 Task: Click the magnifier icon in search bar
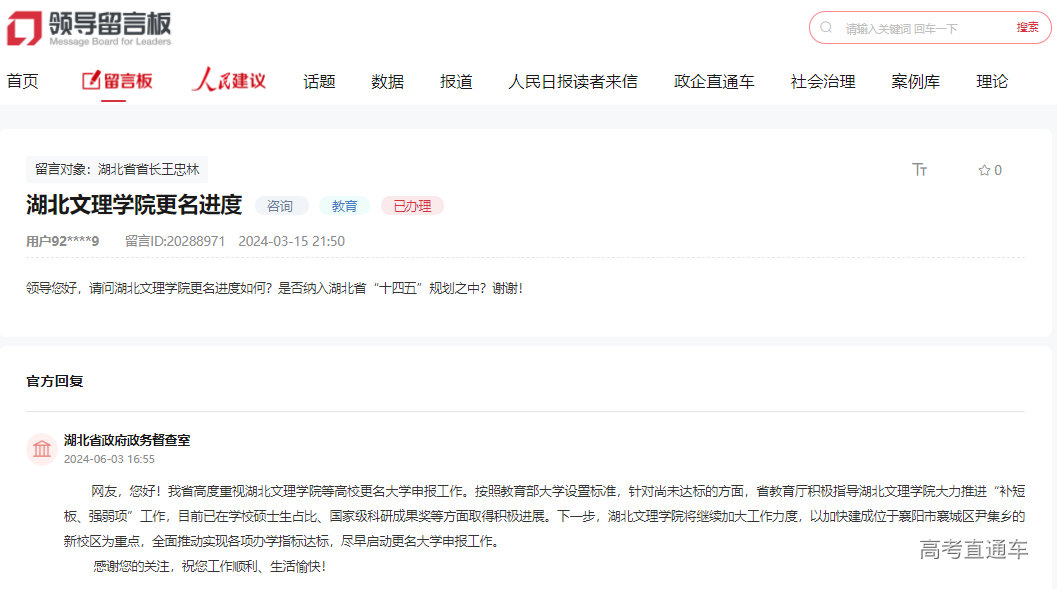pyautogui.click(x=825, y=27)
